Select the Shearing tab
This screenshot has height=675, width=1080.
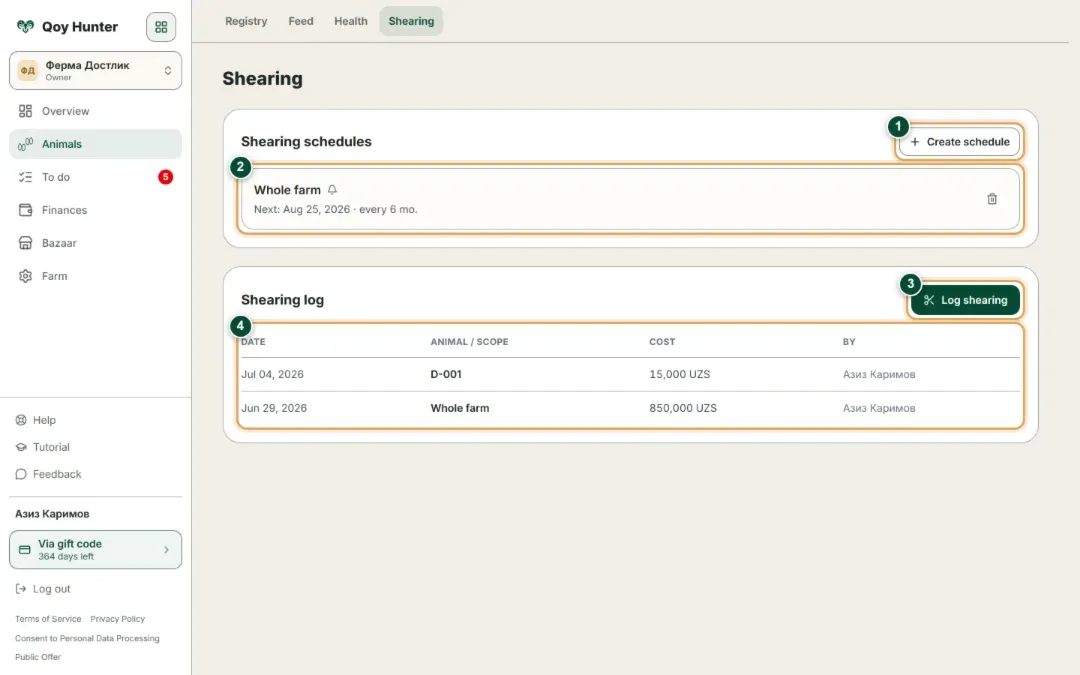coord(411,21)
